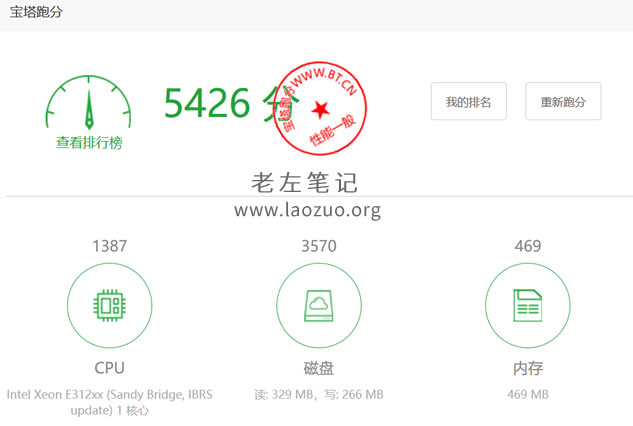633x426 pixels.
Task: Click the CPU chip icon
Action: click(109, 305)
